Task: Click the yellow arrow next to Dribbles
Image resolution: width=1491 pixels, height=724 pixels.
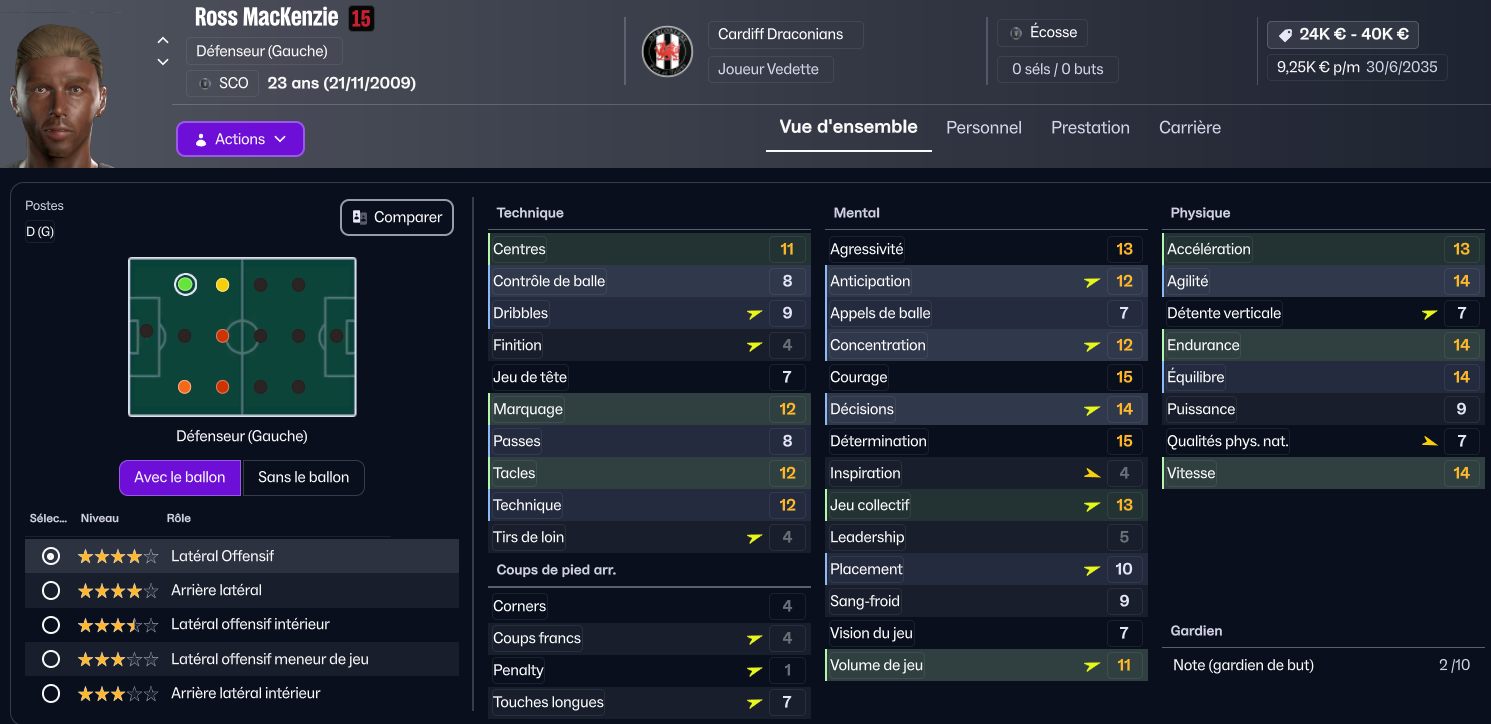Action: tap(755, 313)
